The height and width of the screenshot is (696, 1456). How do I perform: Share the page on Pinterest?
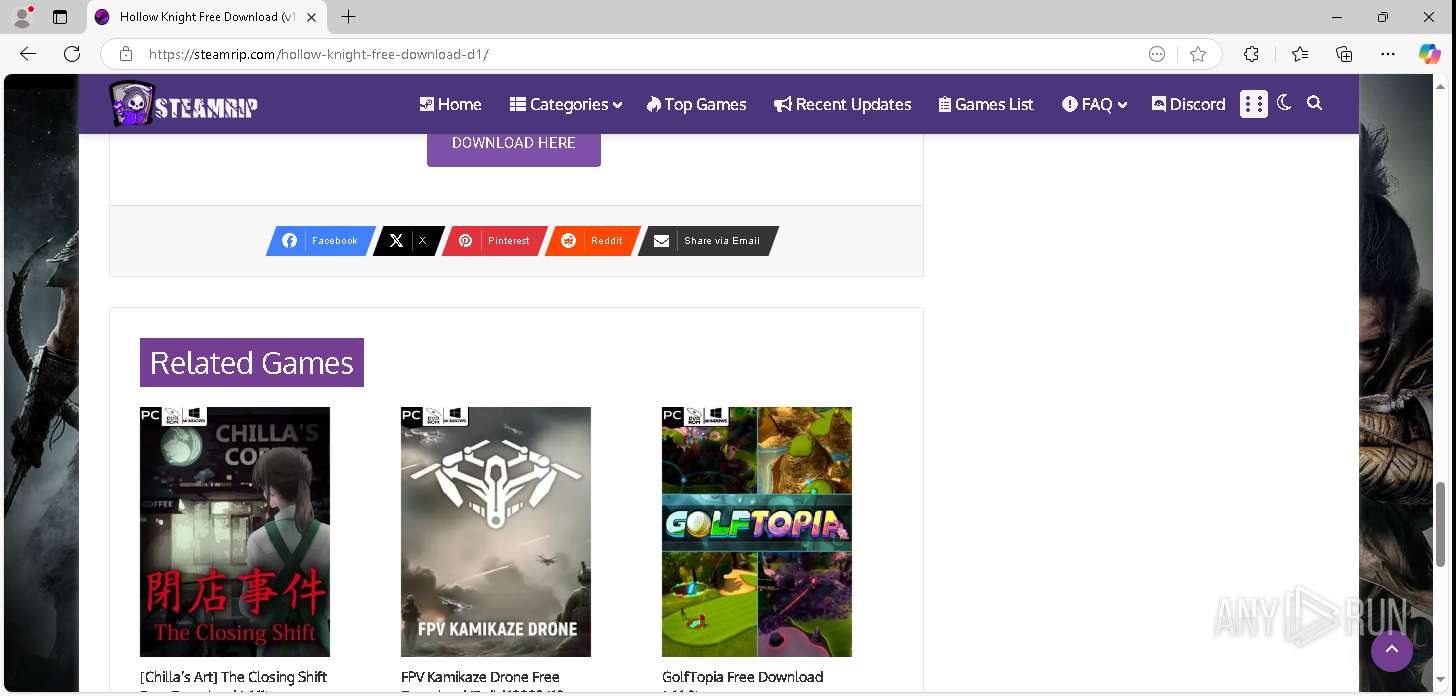click(494, 241)
